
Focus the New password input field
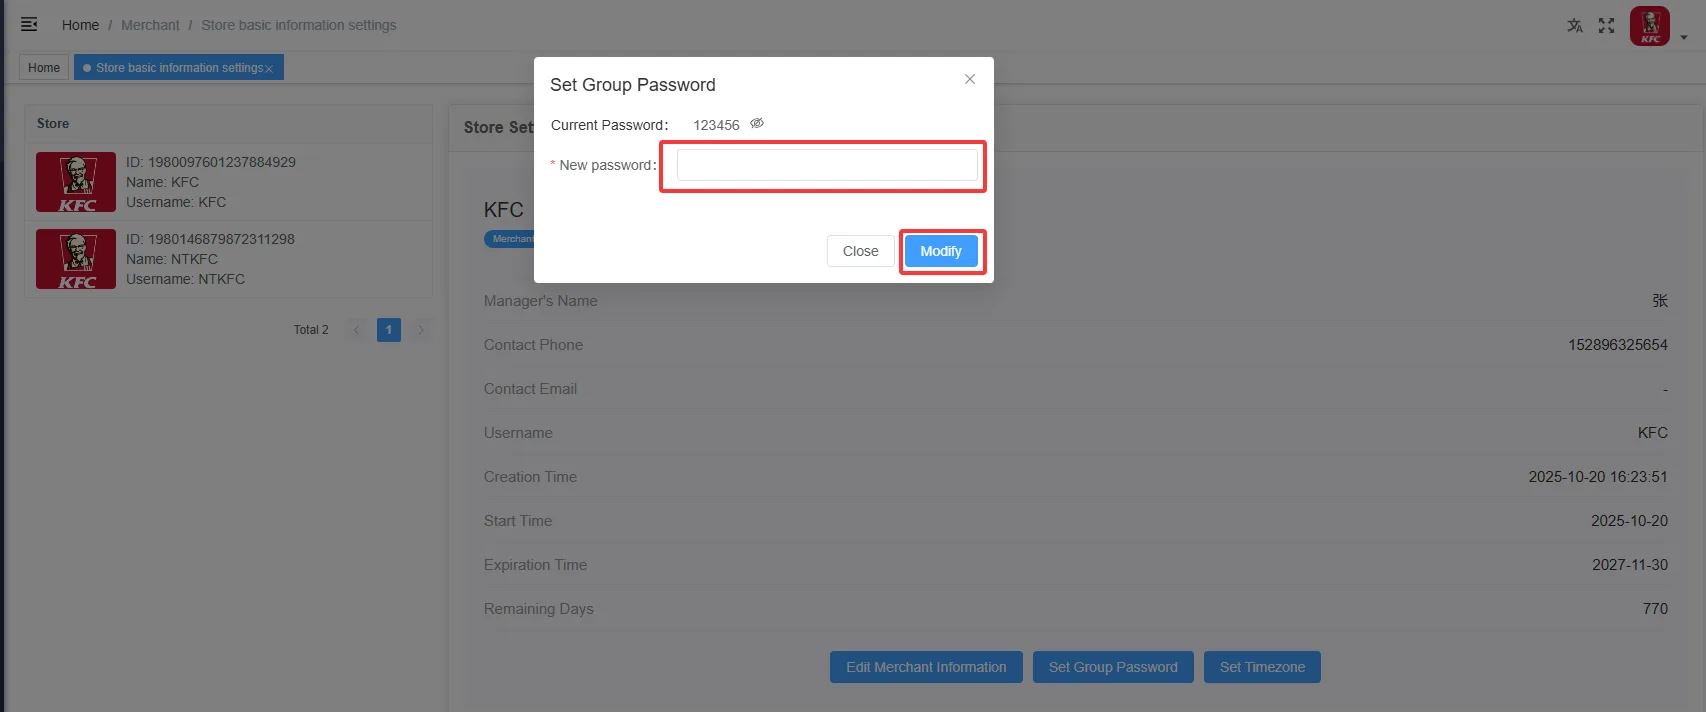point(827,165)
